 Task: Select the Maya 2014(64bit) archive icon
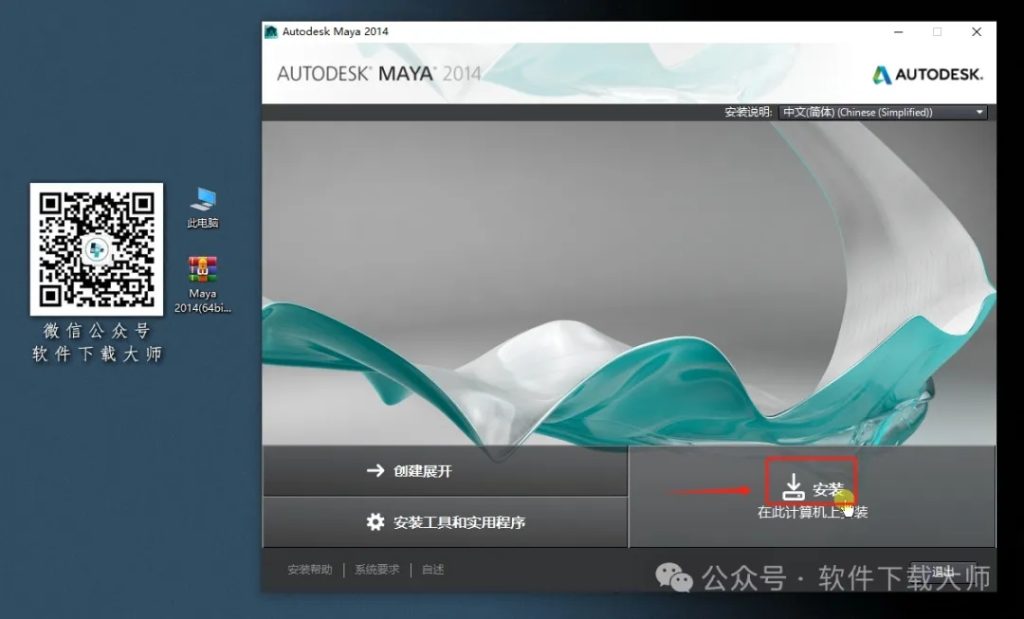point(202,285)
